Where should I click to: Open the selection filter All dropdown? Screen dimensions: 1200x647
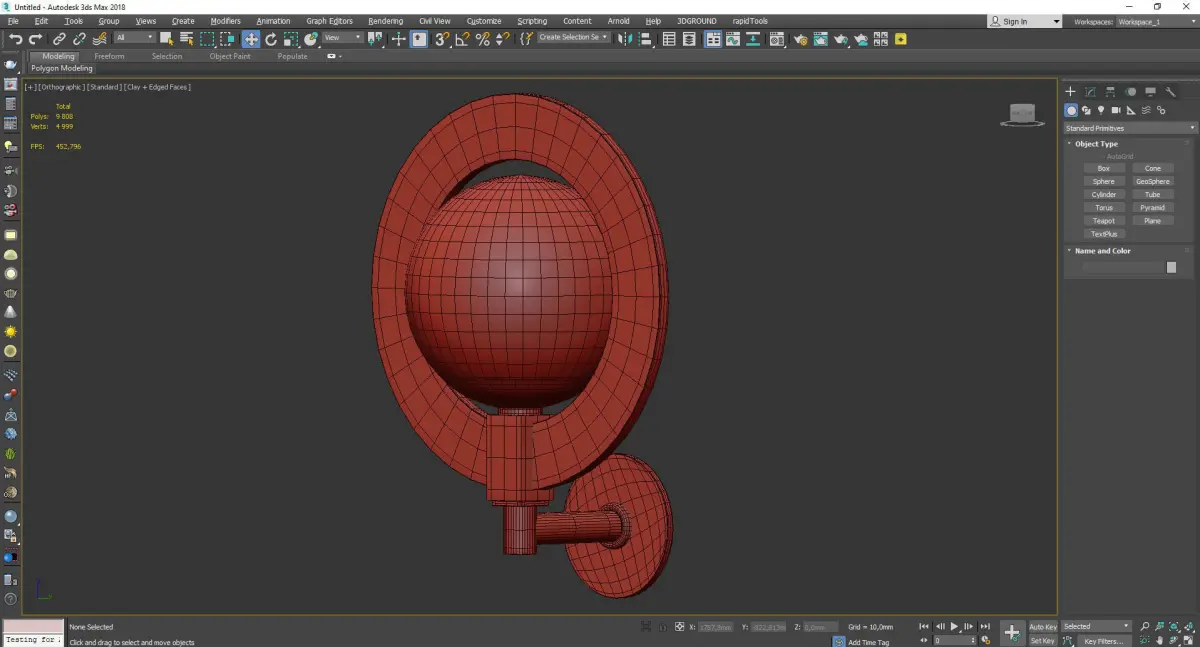tap(134, 38)
